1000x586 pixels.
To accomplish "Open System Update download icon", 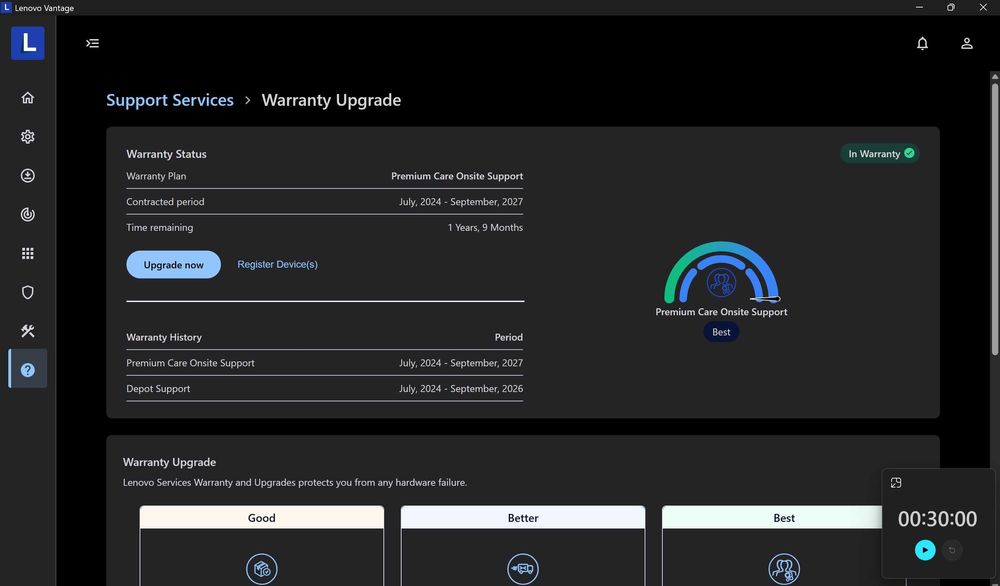I will click(27, 175).
